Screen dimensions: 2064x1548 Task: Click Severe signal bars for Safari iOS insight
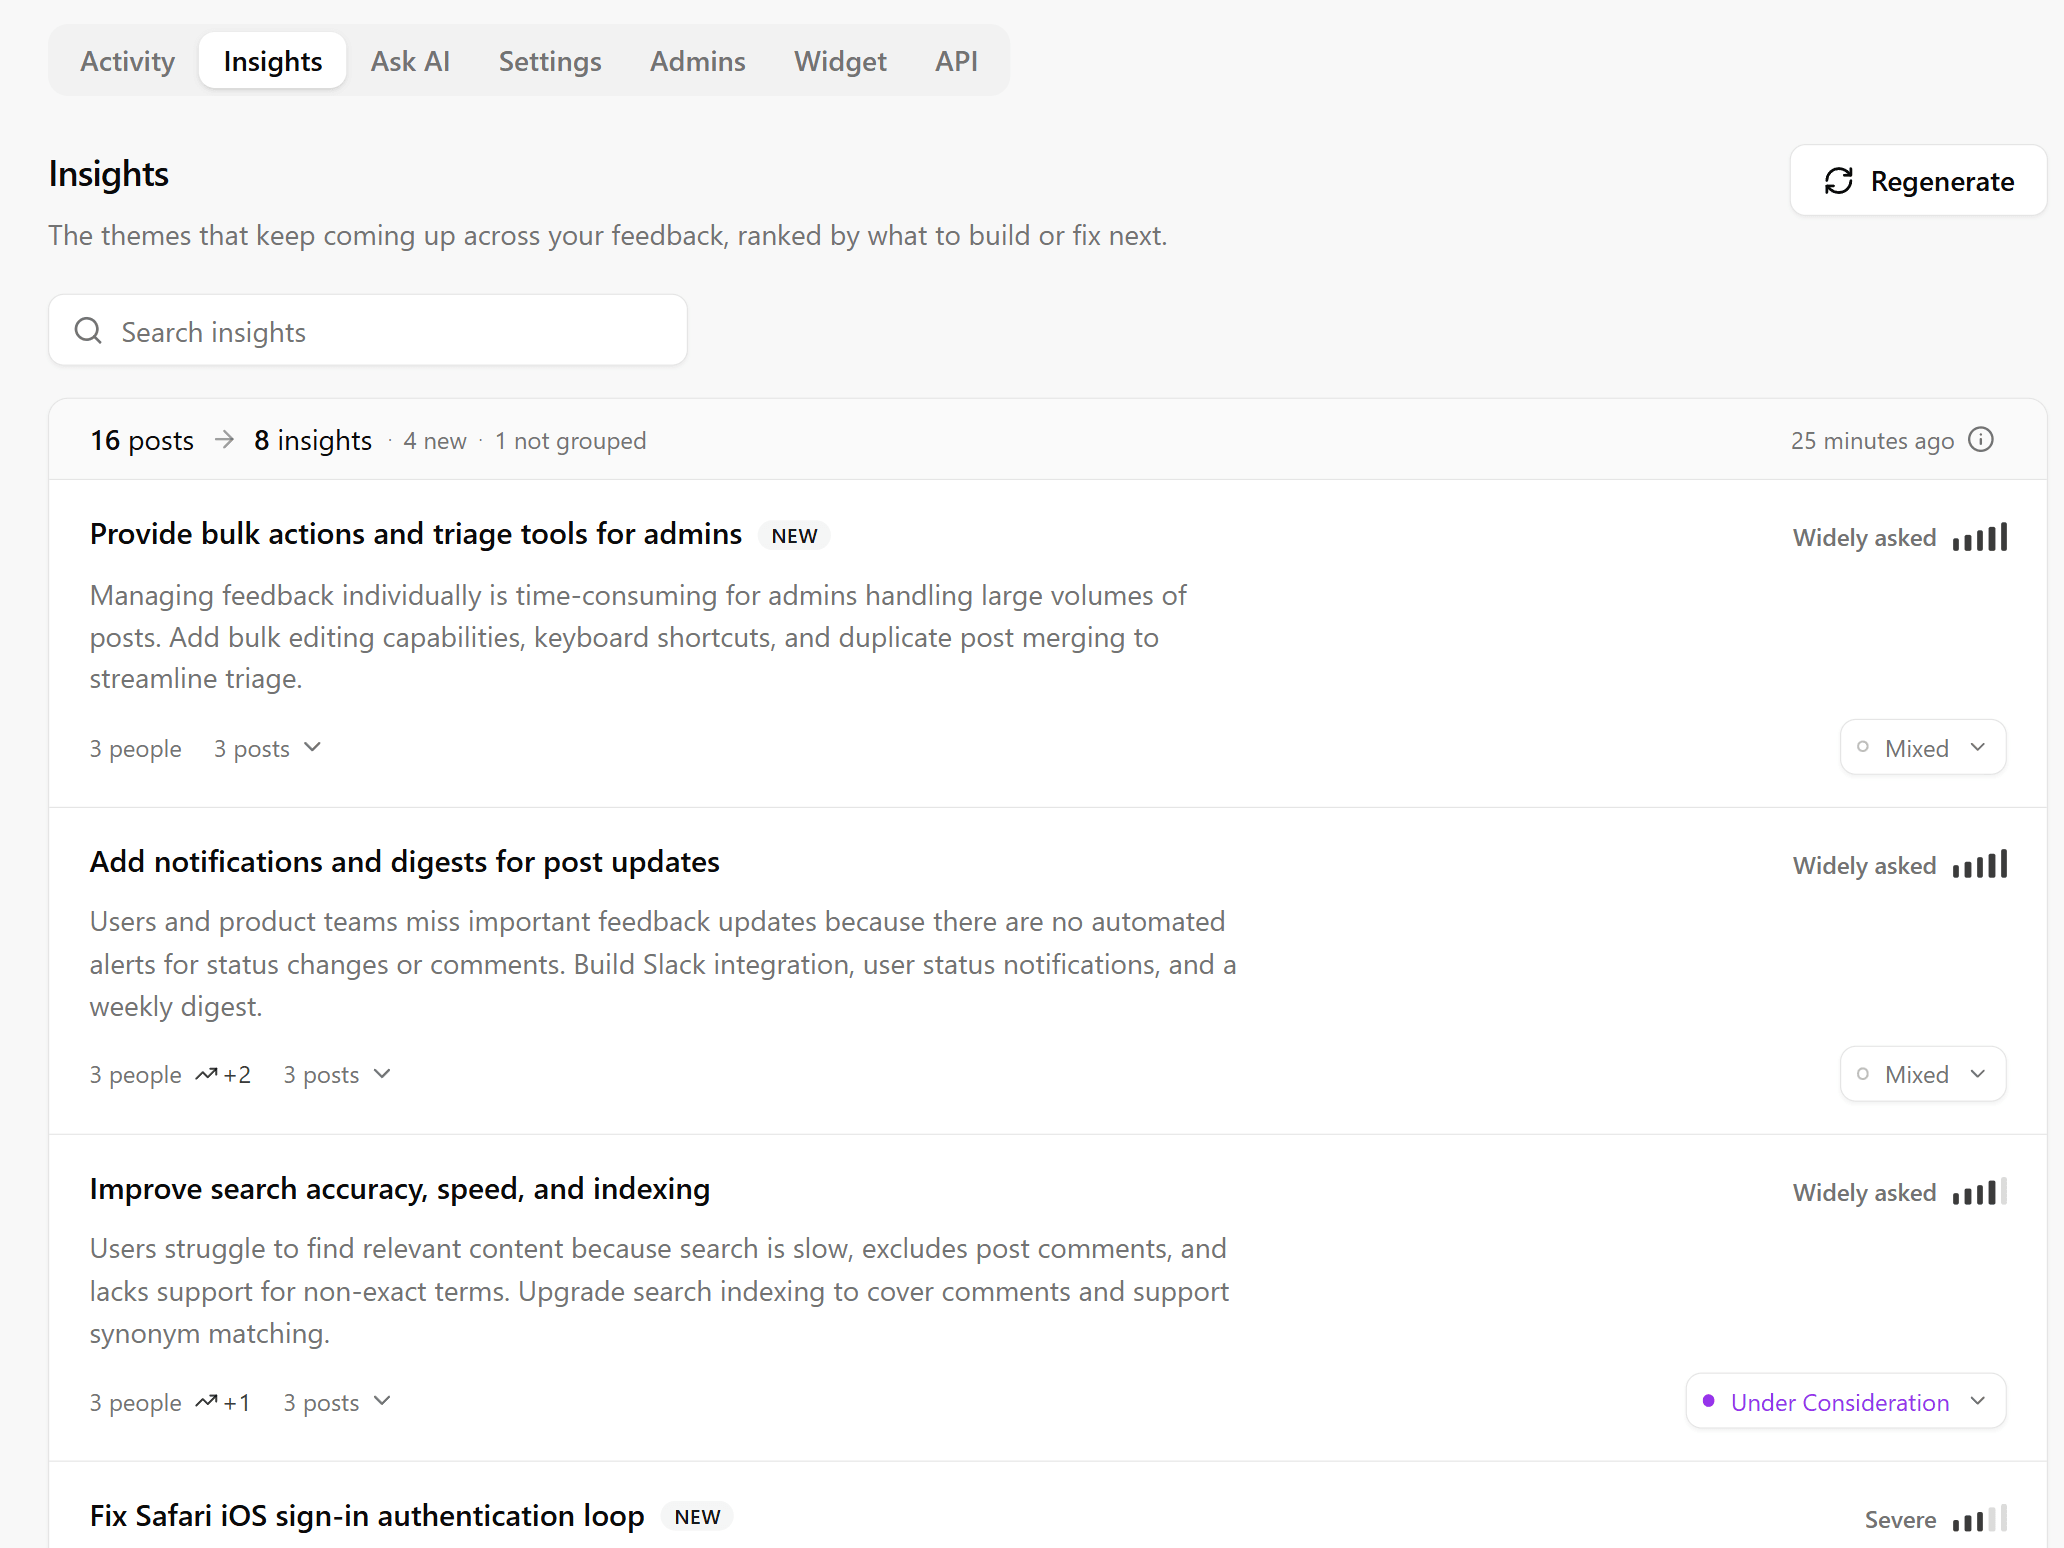click(1979, 1519)
